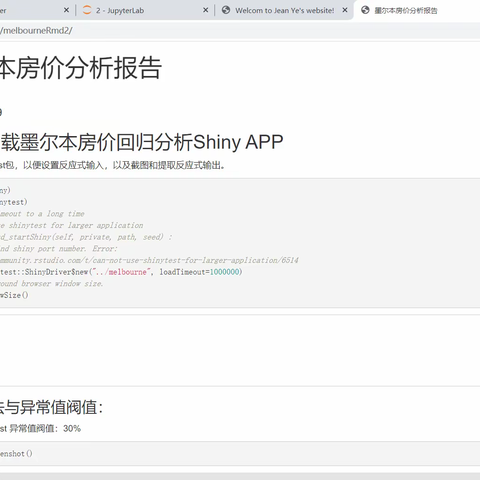Click the loadTimeout=1000000 value in code
This screenshot has width=480, height=480.
201,272
